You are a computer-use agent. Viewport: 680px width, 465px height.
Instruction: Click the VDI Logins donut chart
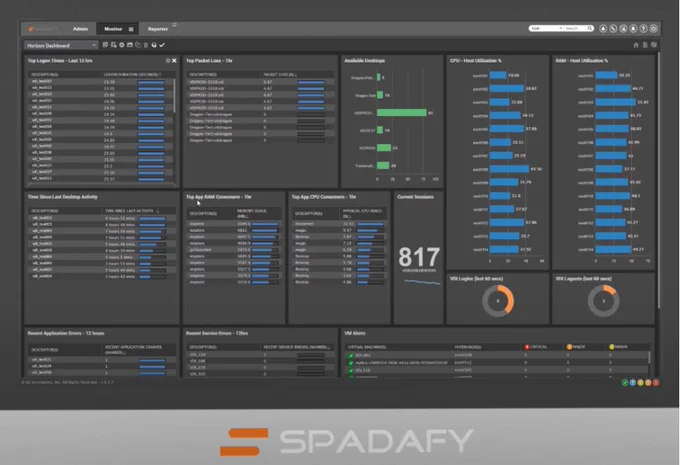pos(498,301)
